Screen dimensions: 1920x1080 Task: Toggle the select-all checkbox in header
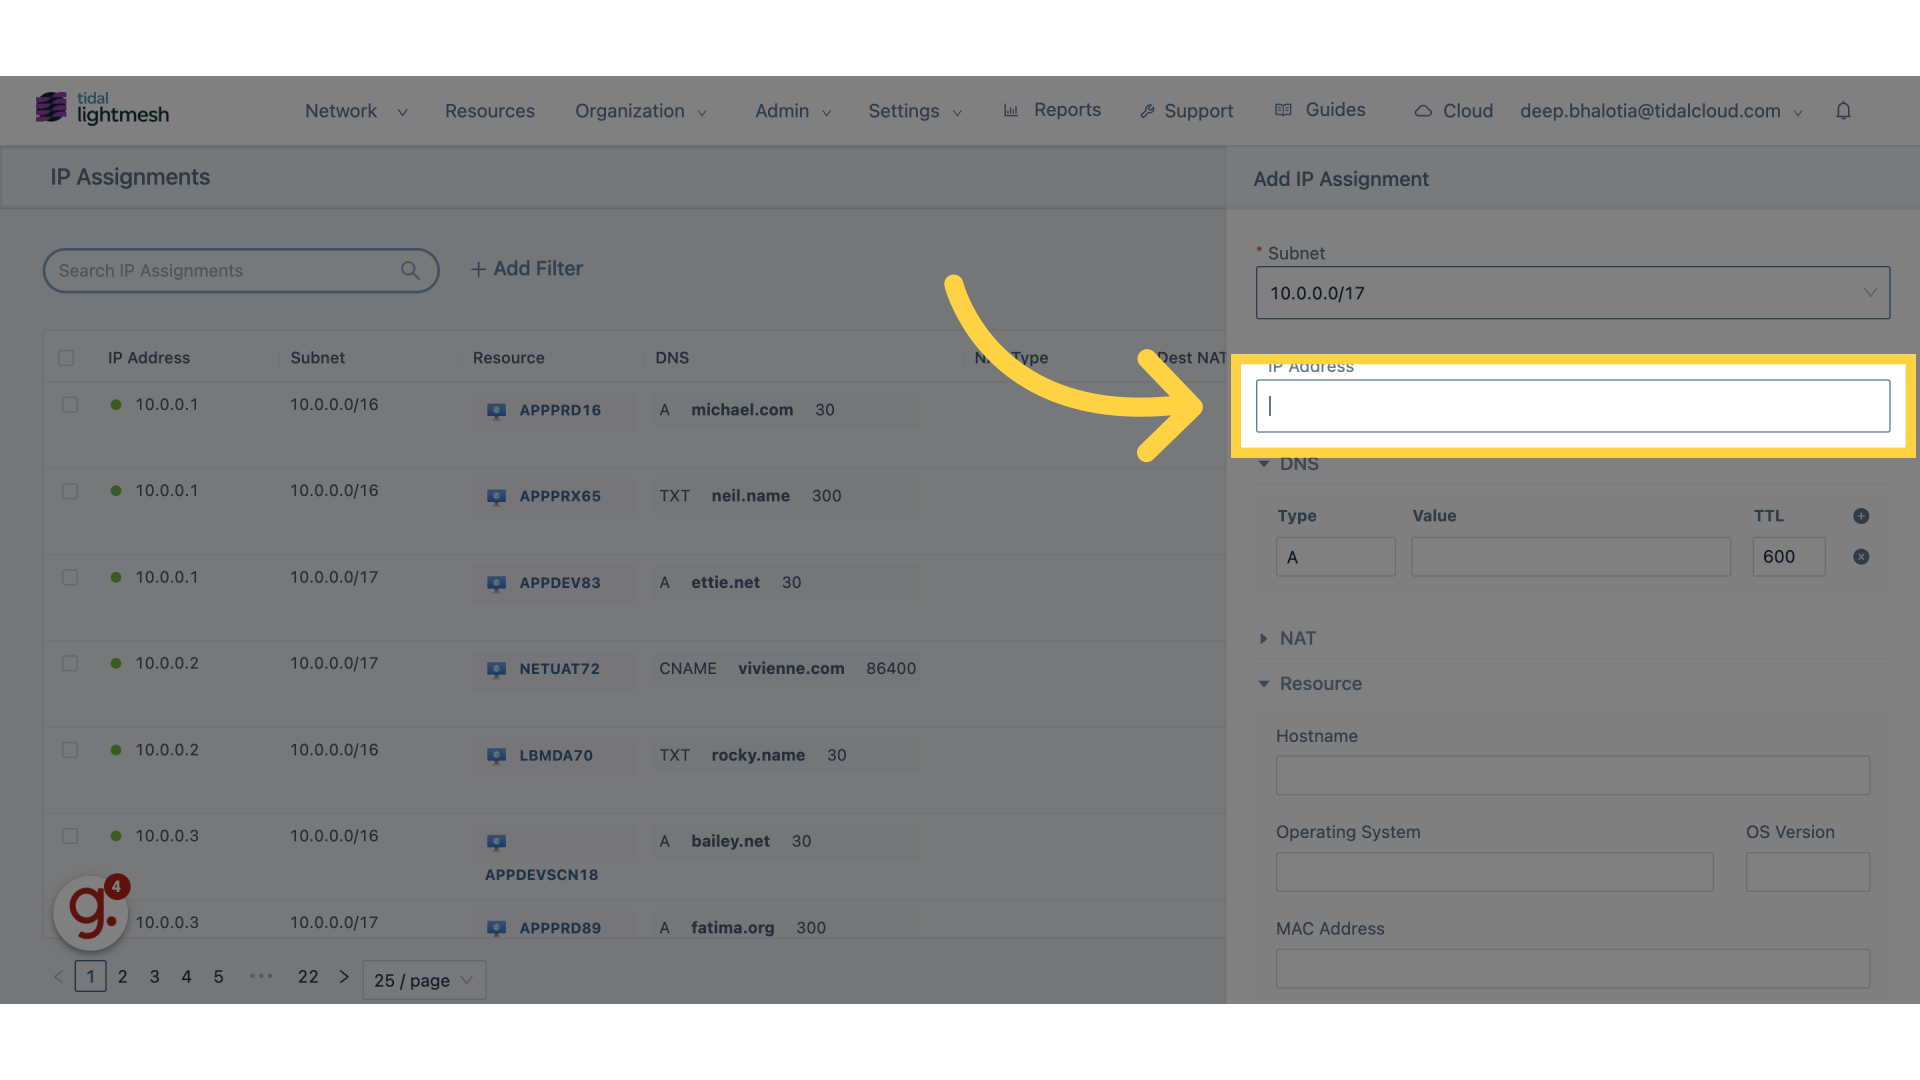pyautogui.click(x=66, y=357)
